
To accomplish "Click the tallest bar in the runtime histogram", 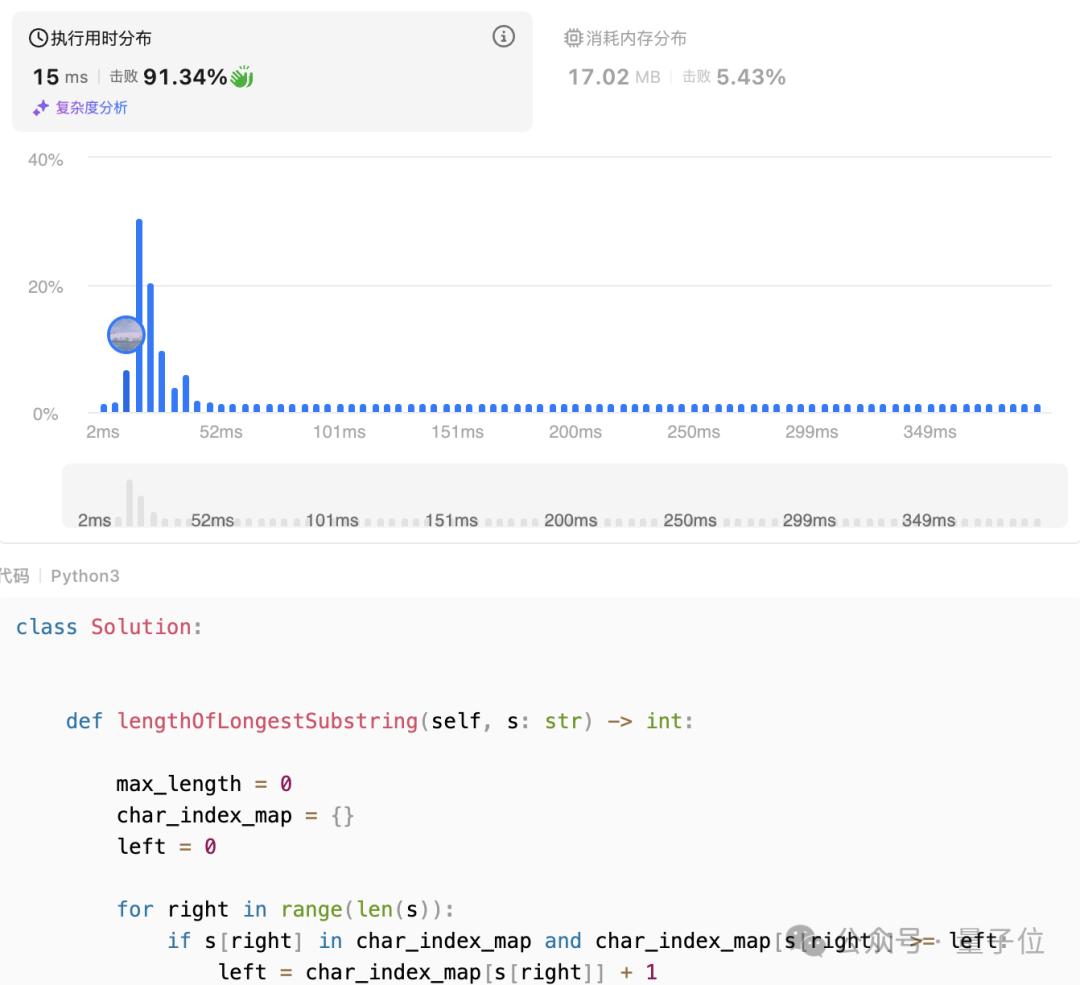I will point(139,315).
